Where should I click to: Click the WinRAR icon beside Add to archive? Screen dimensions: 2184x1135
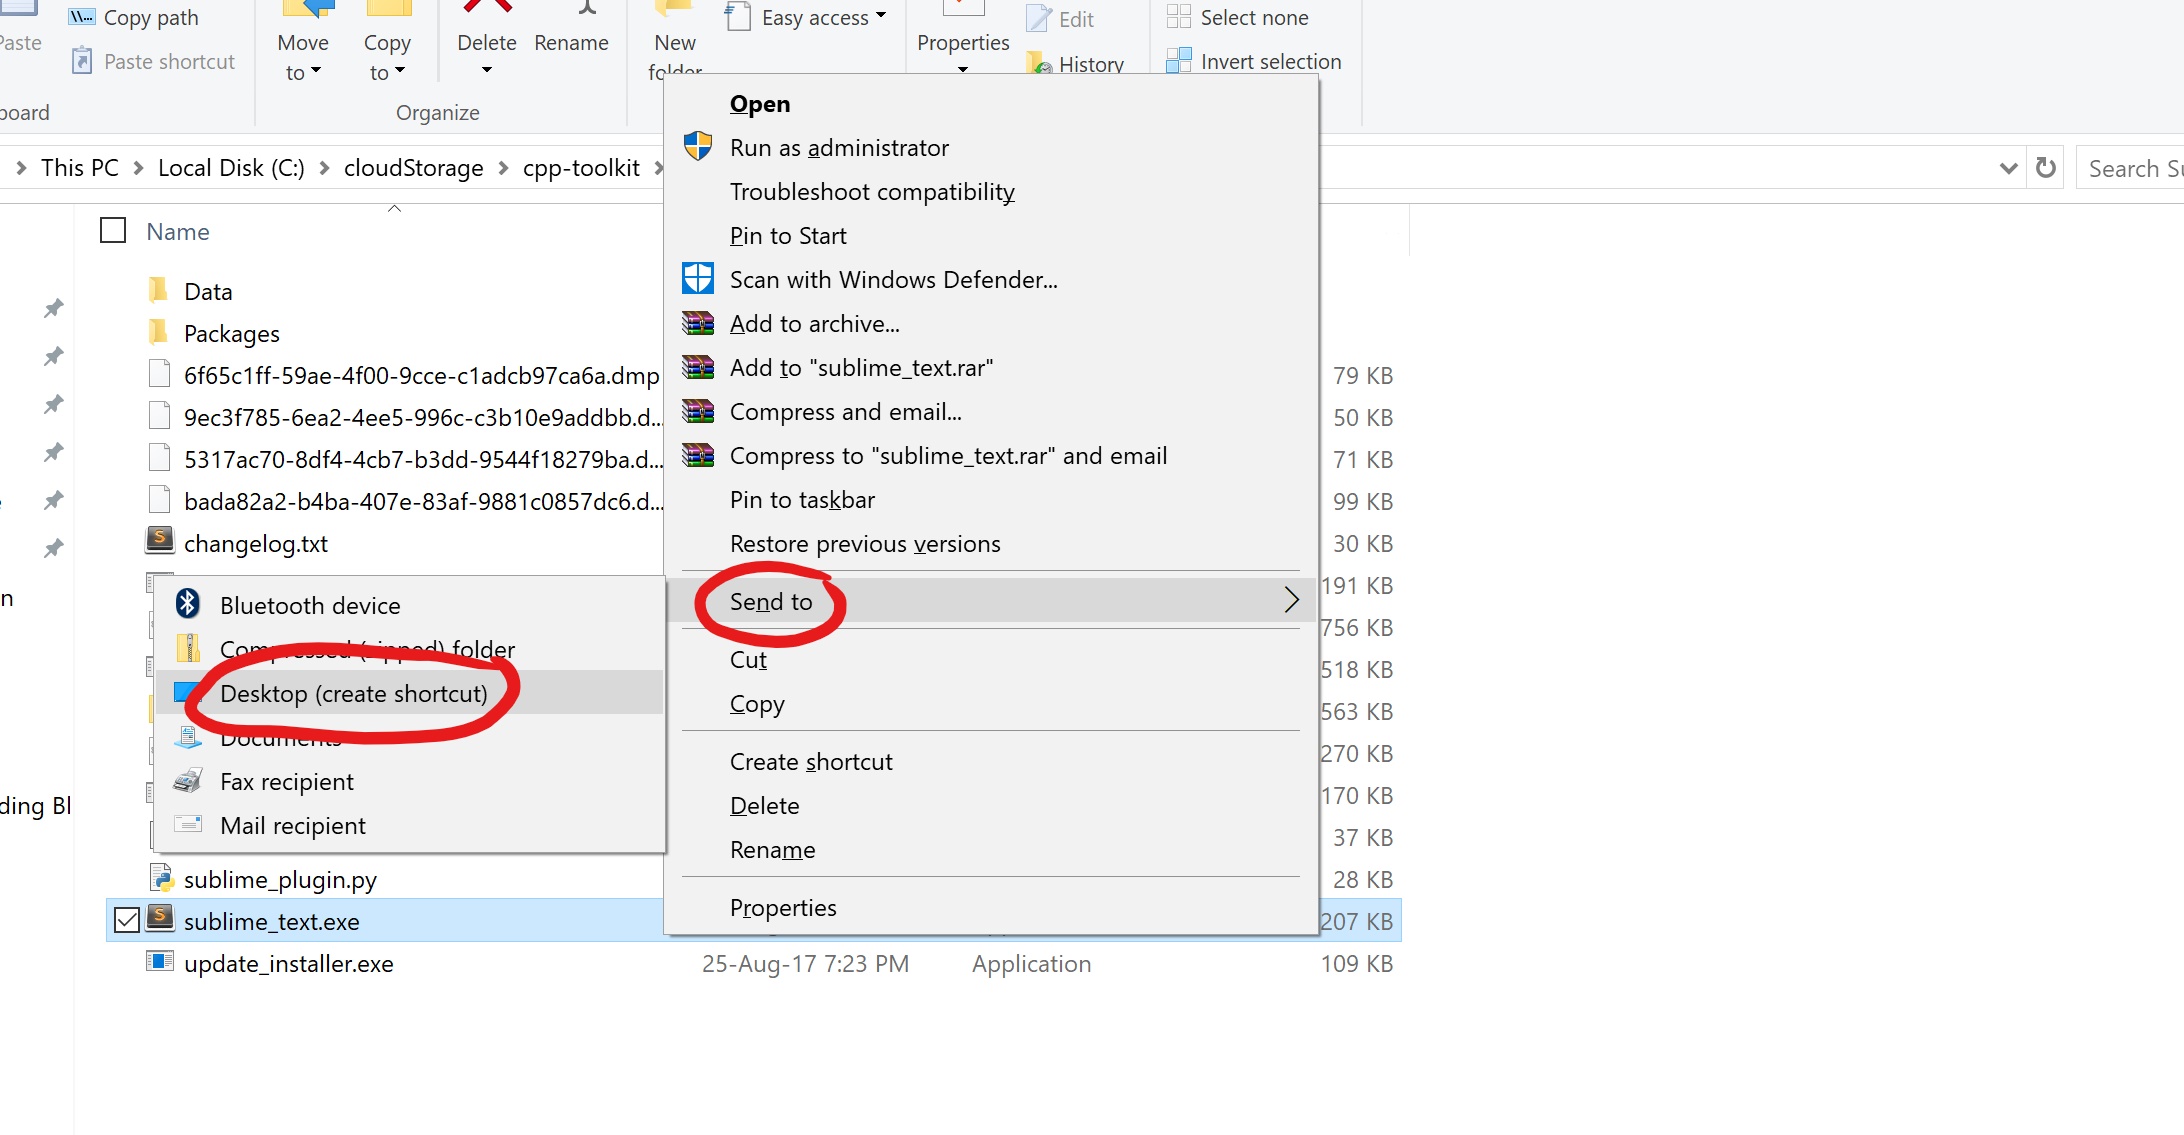tap(697, 322)
